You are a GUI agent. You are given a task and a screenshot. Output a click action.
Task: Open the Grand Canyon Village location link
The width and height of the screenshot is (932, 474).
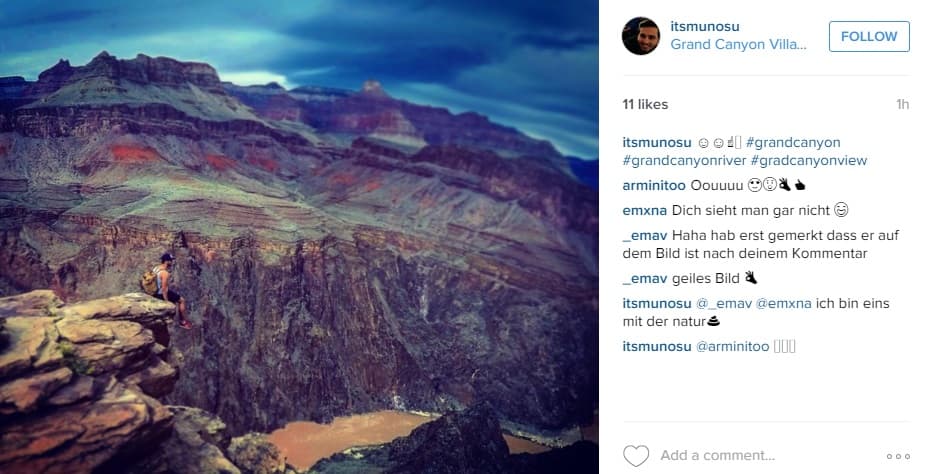pyautogui.click(x=738, y=45)
